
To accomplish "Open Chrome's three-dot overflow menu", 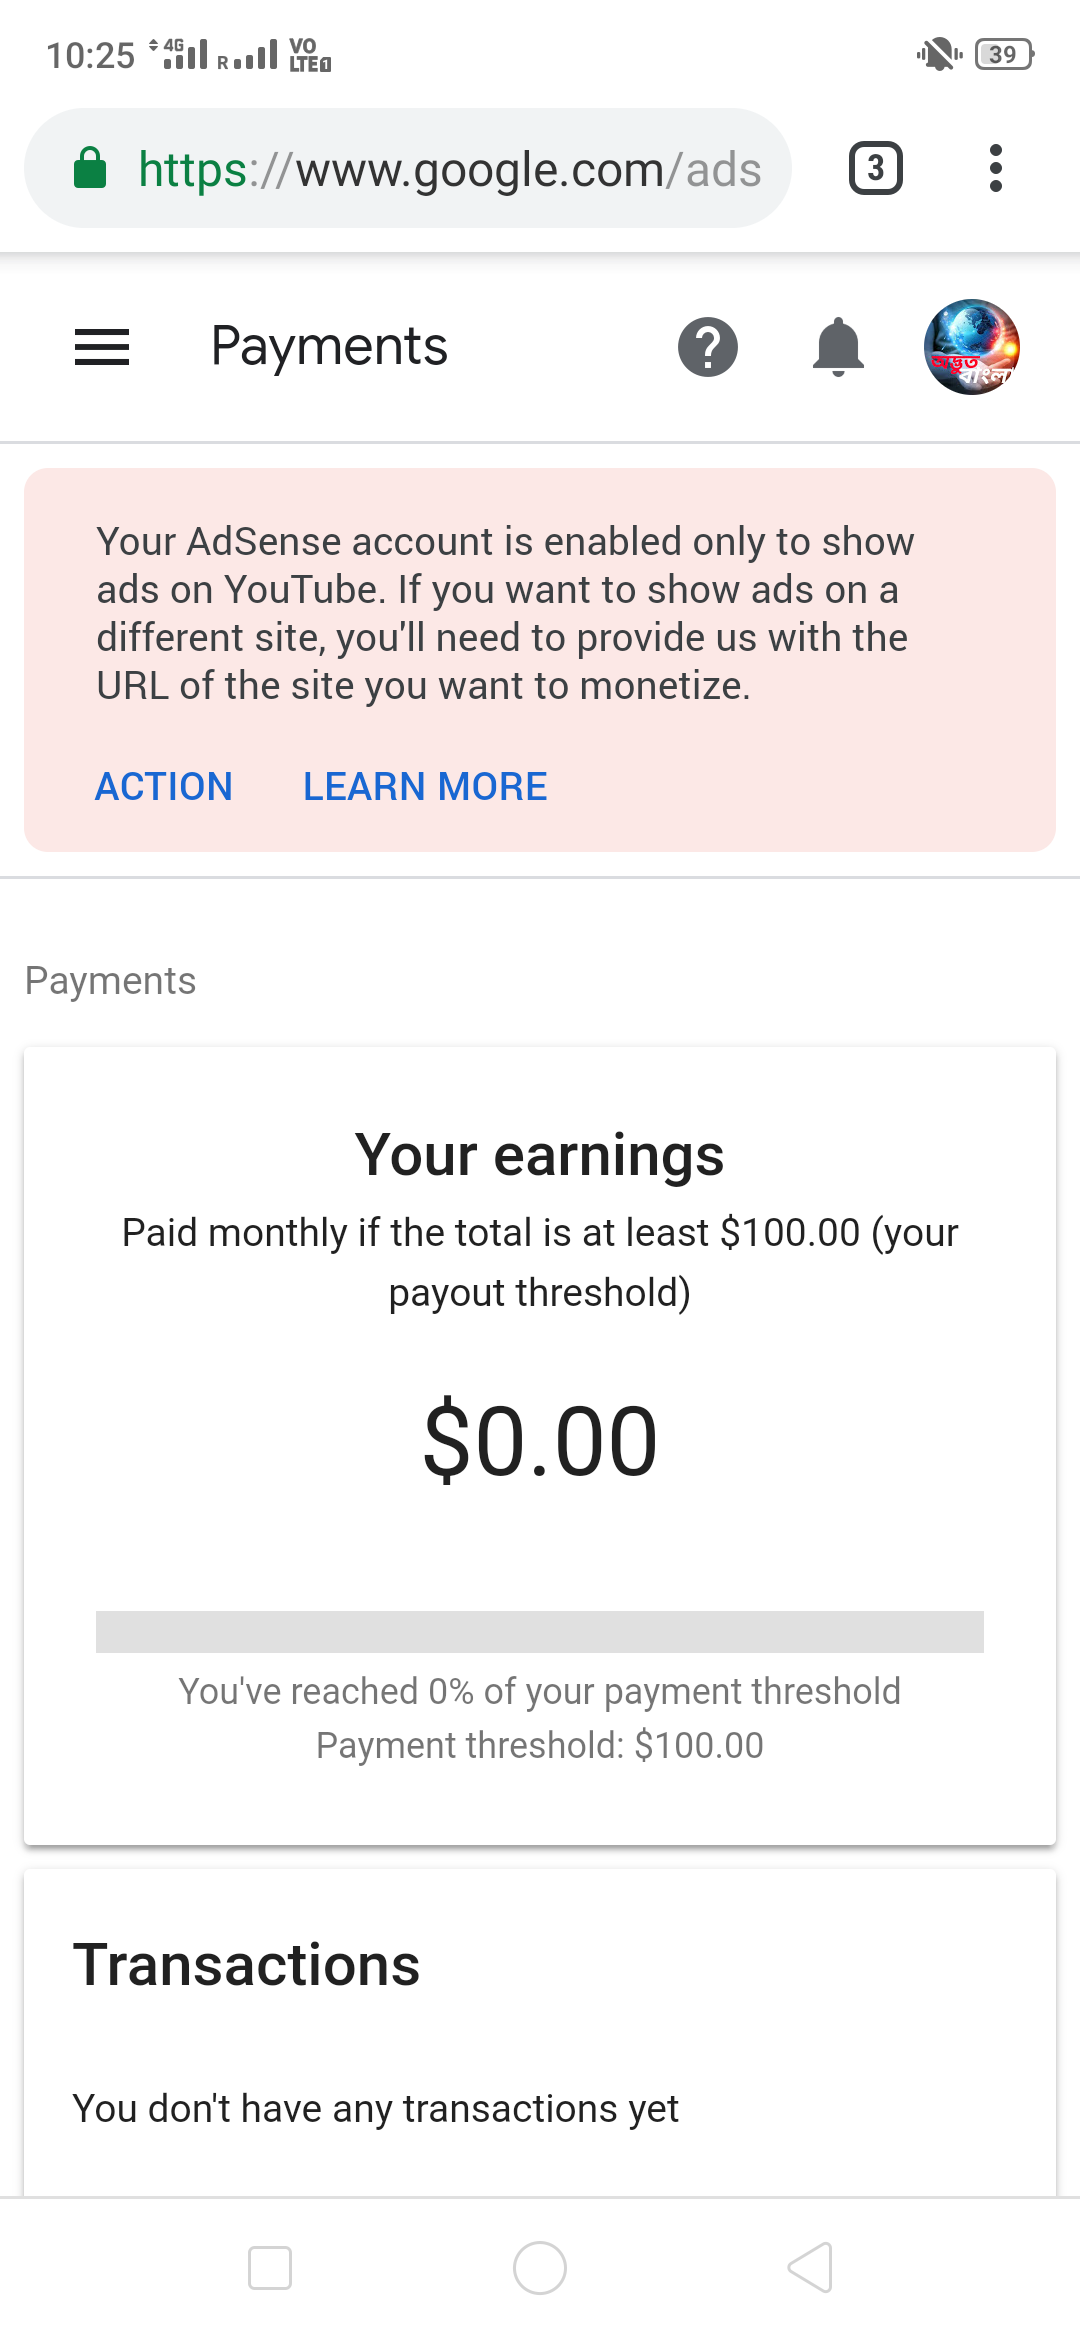I will click(995, 168).
